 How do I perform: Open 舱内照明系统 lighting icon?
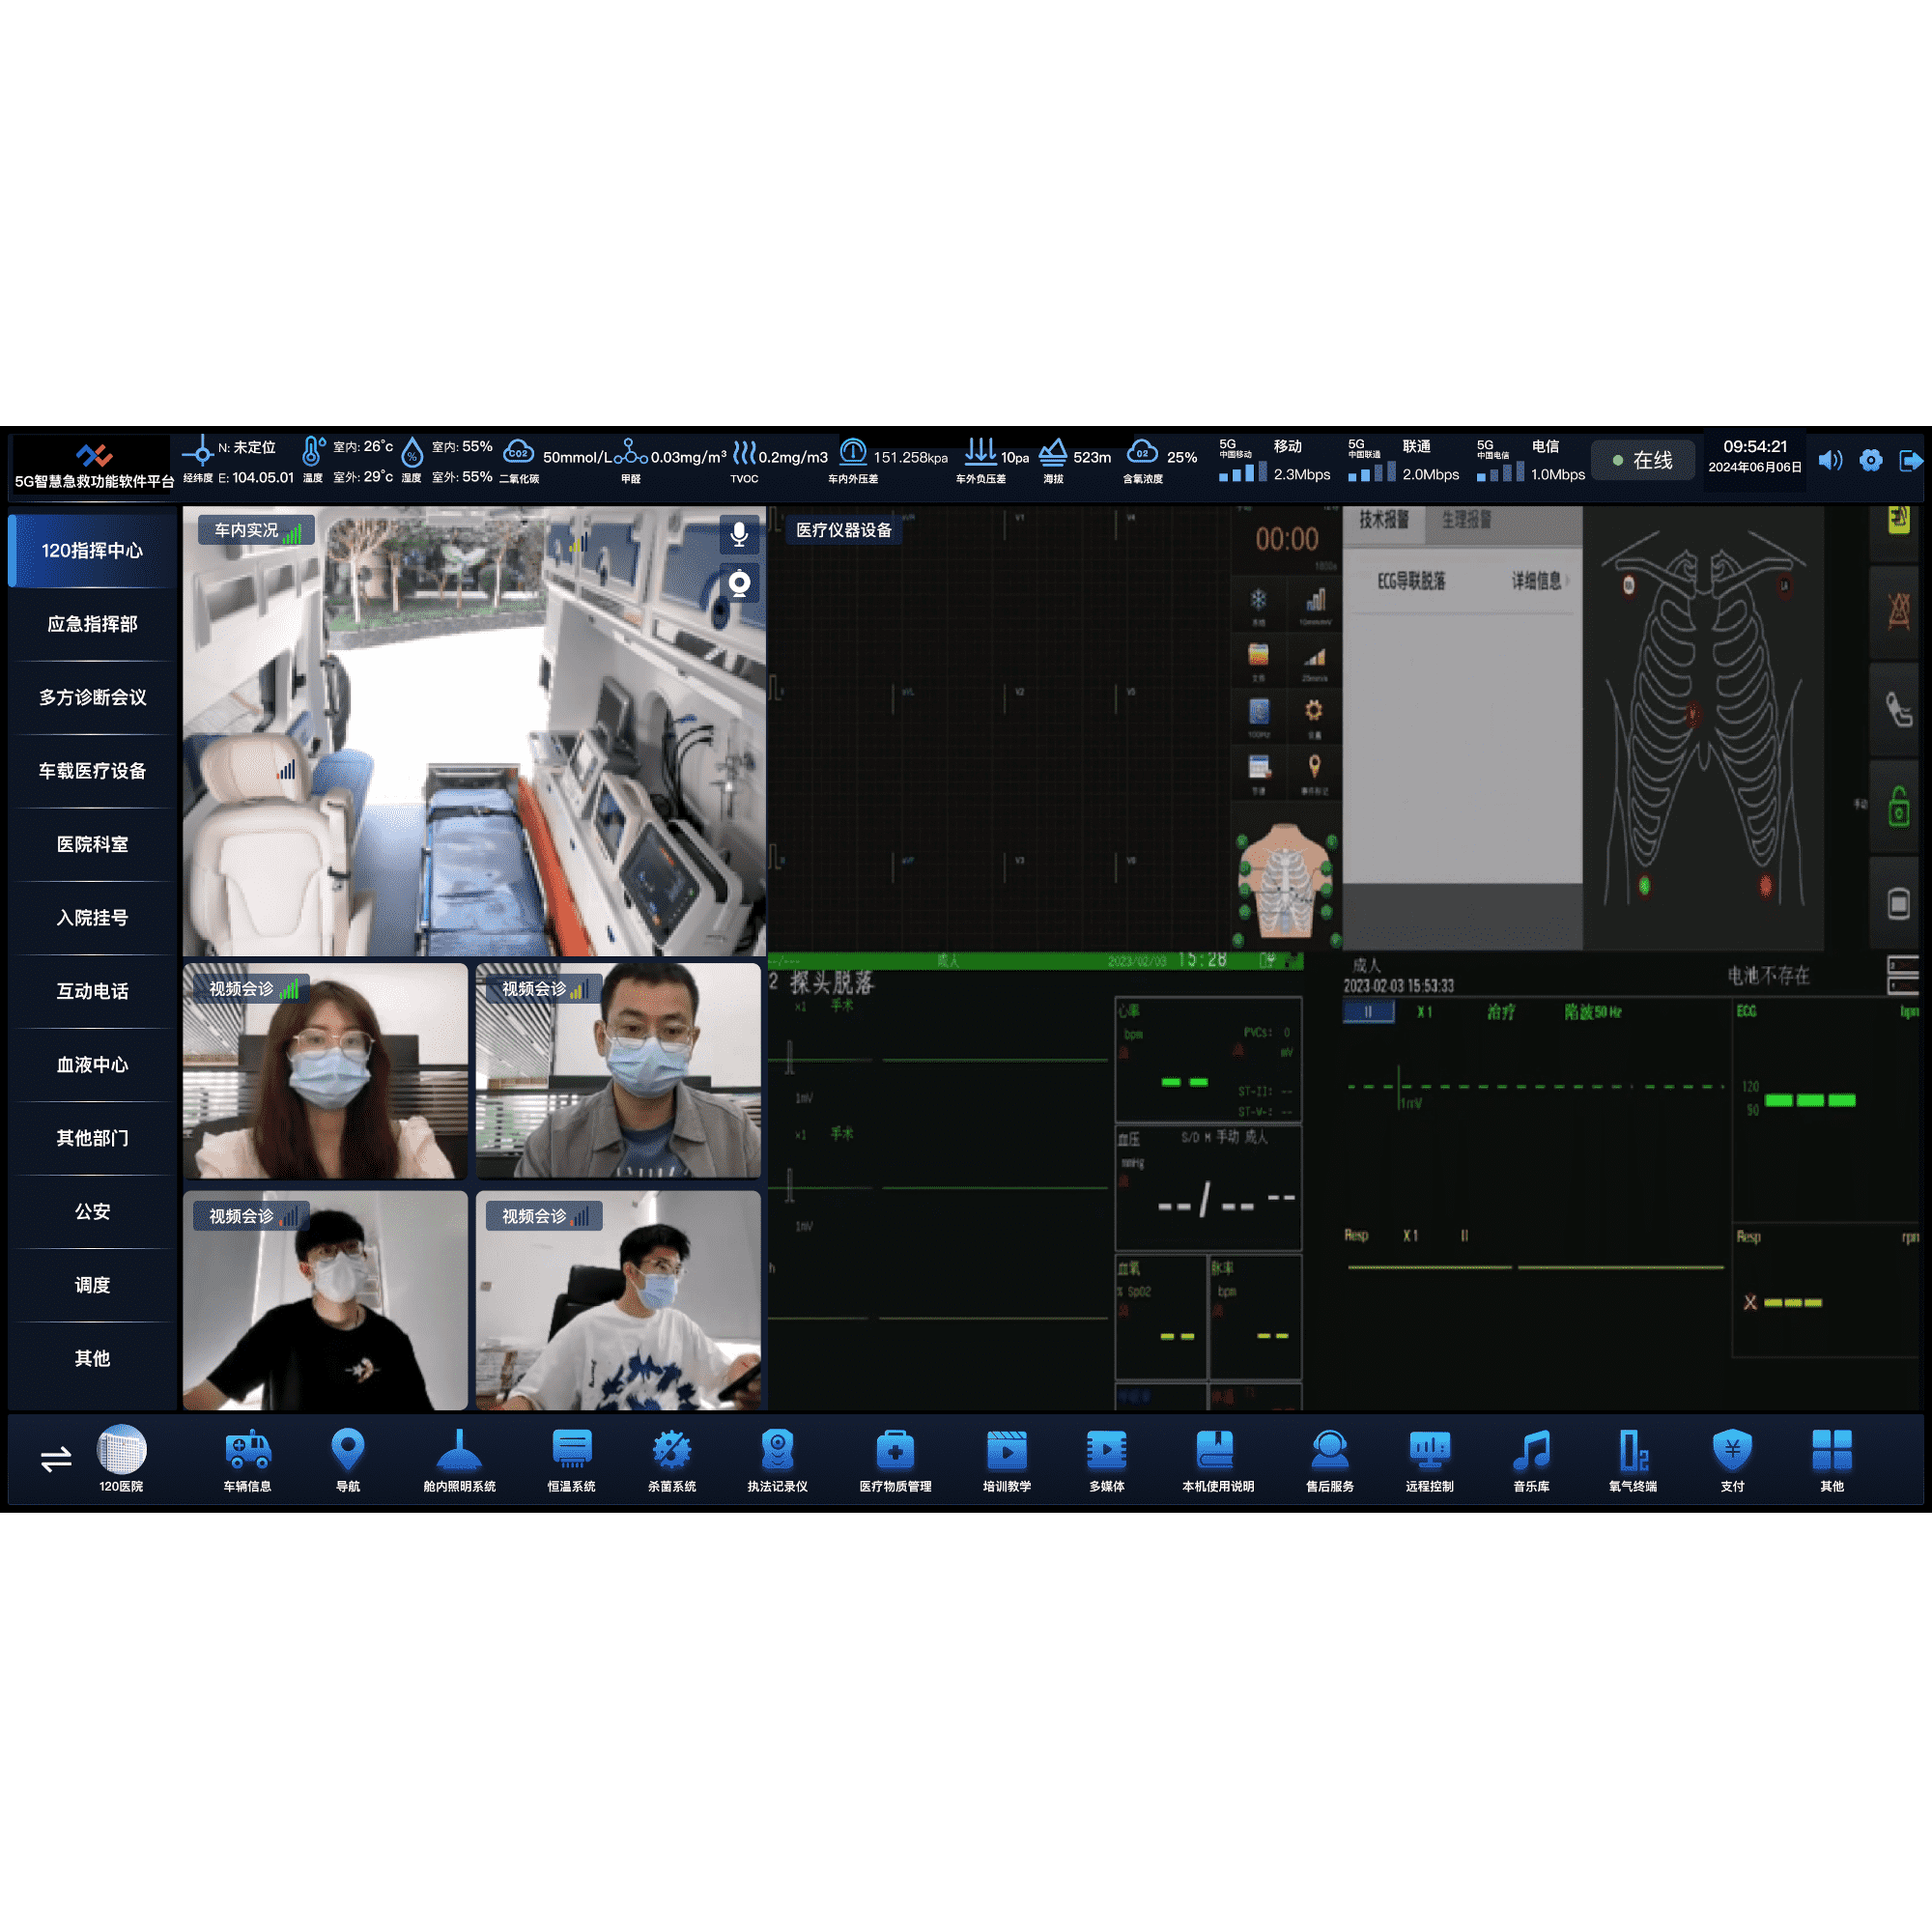459,1450
